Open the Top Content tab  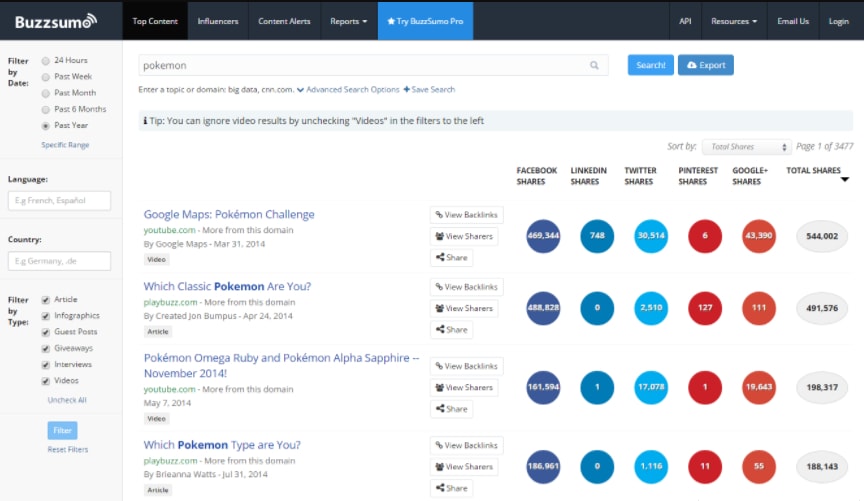(155, 21)
